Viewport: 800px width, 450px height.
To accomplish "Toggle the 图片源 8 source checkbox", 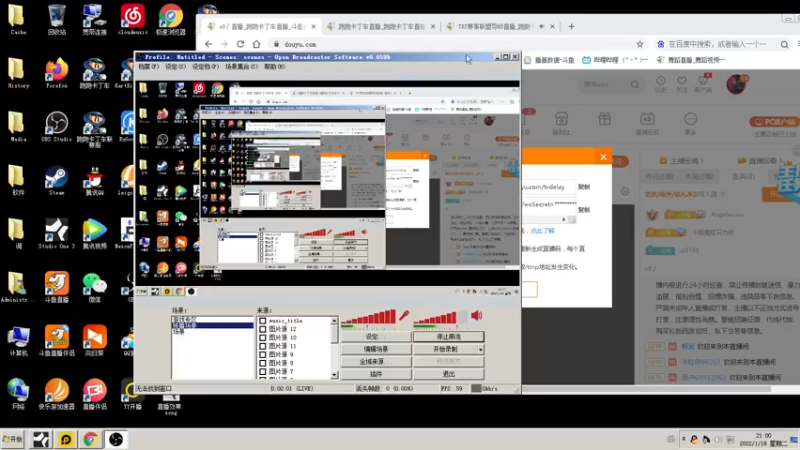I will (263, 363).
